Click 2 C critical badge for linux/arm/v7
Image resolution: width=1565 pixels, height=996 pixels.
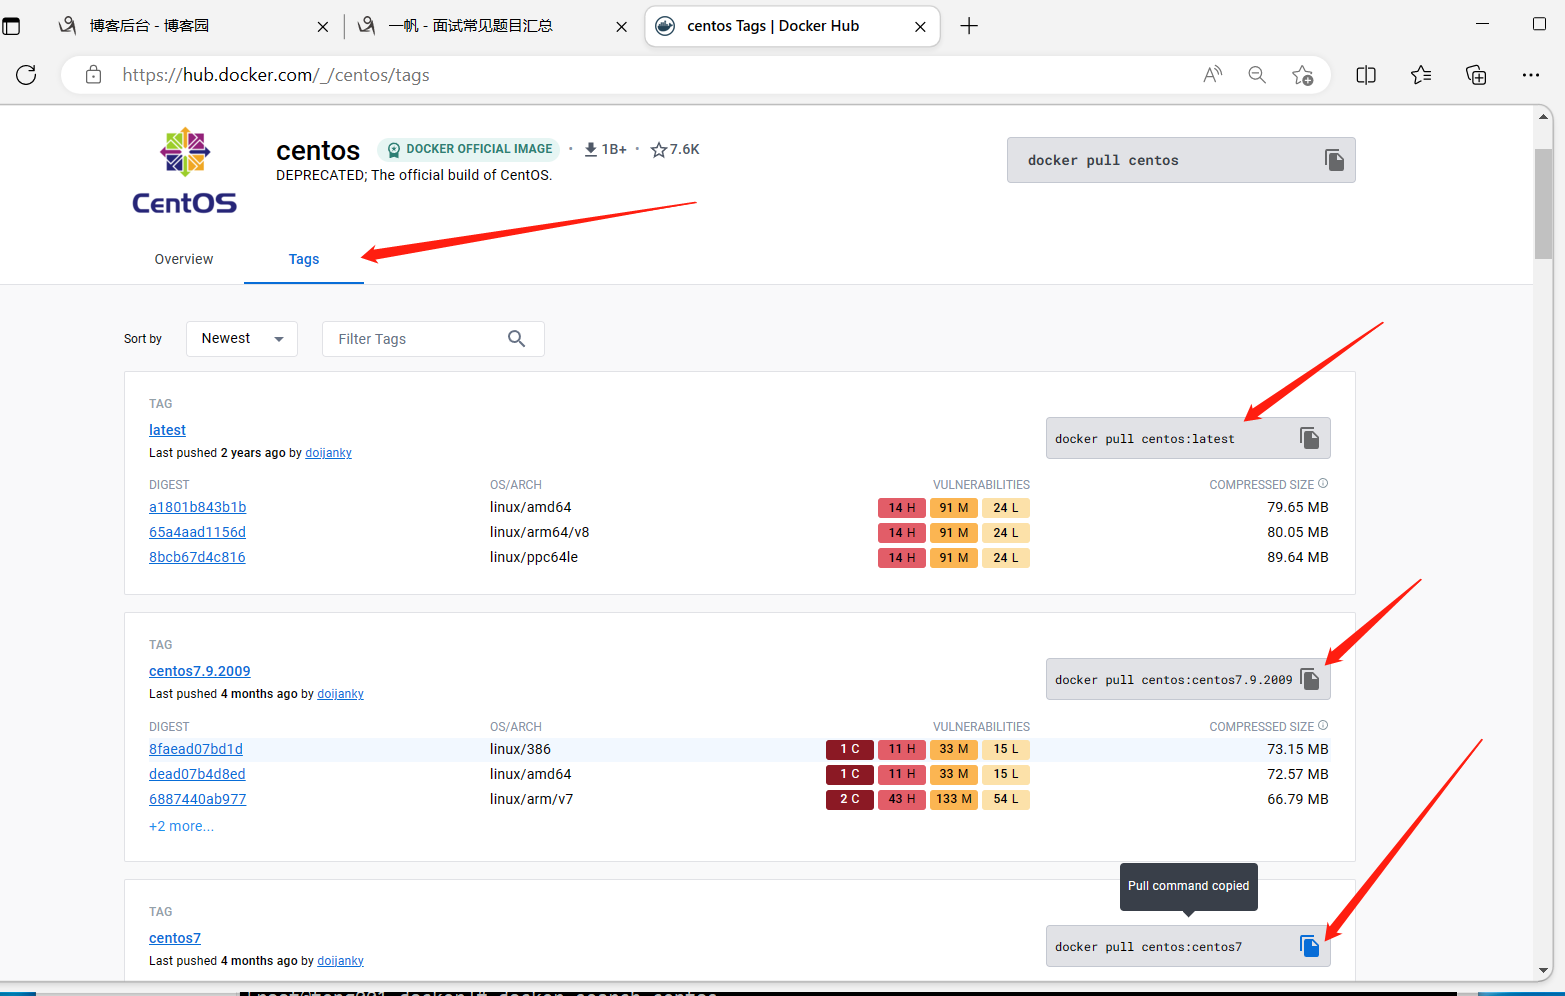(850, 799)
